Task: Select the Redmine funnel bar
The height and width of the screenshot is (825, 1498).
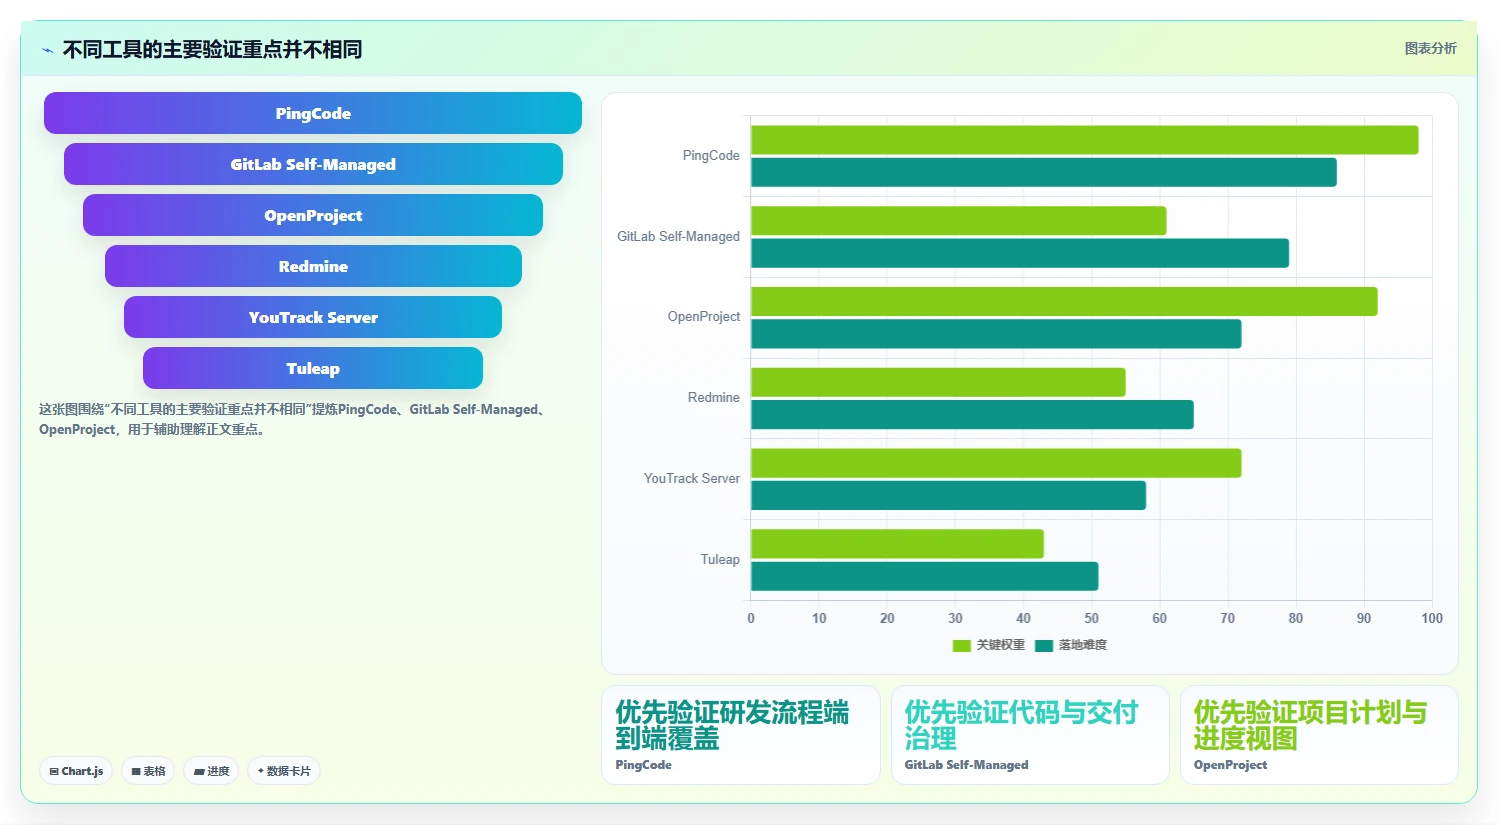Action: click(313, 266)
